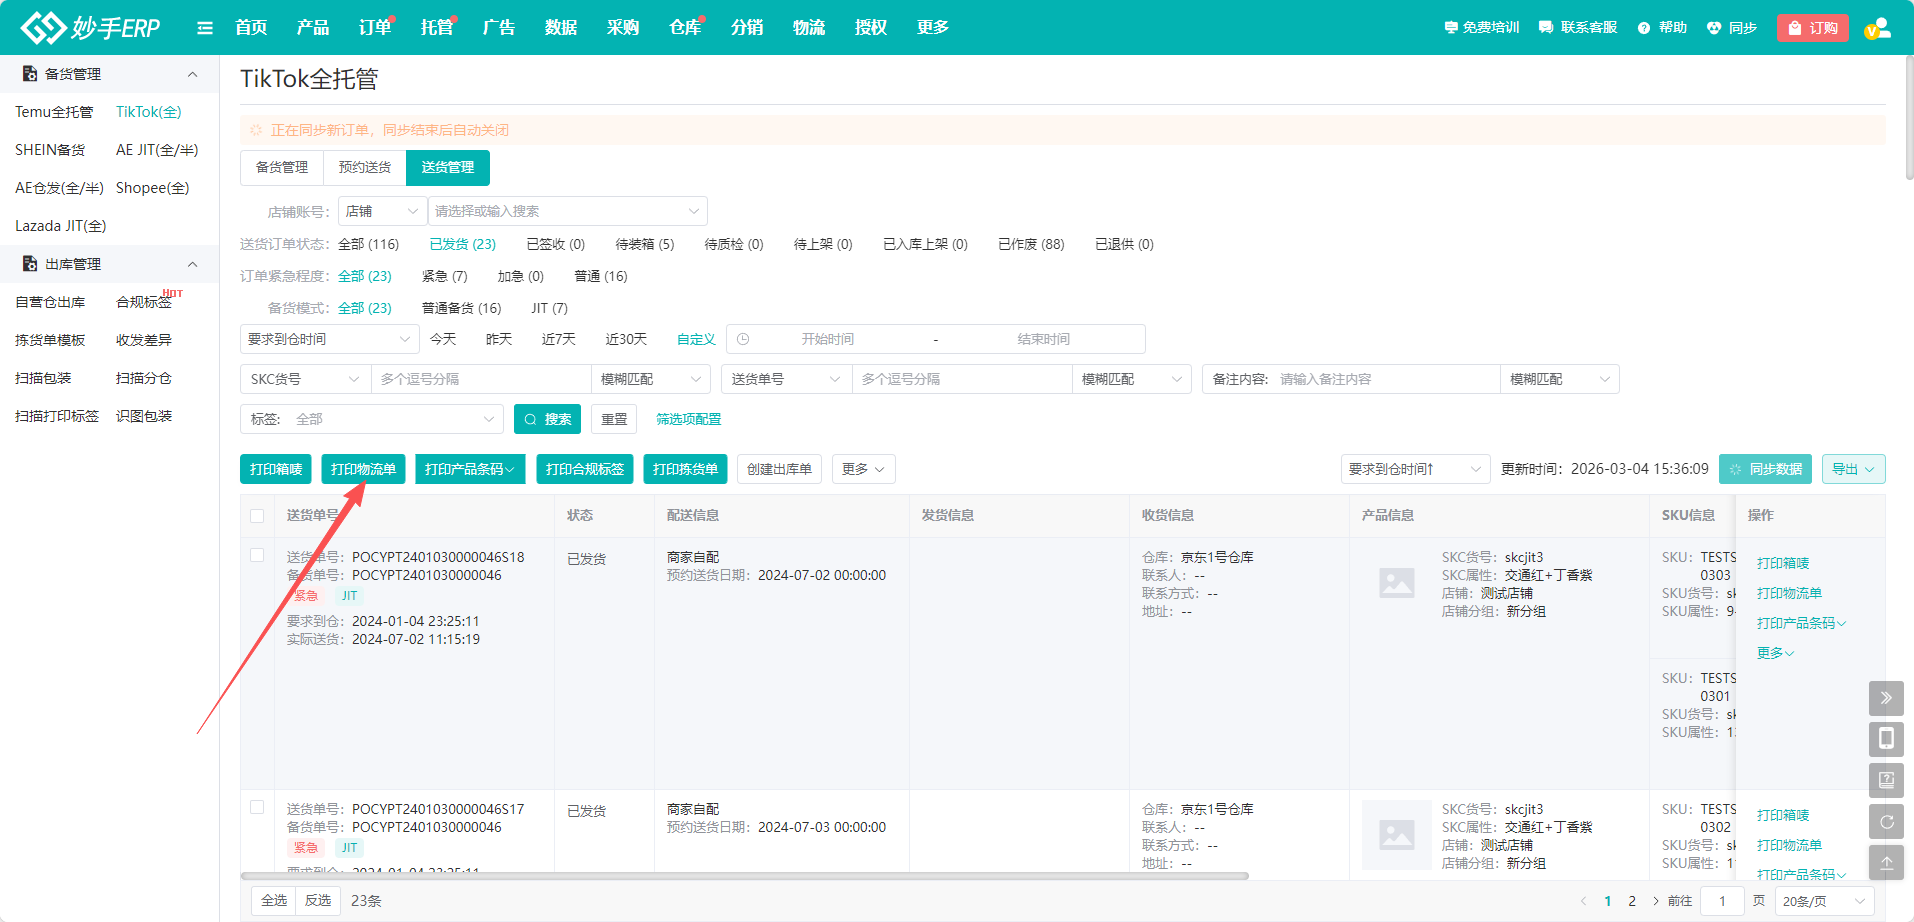Open the 要求到仓时间 time-type dropdown above SKC货号

(330, 339)
